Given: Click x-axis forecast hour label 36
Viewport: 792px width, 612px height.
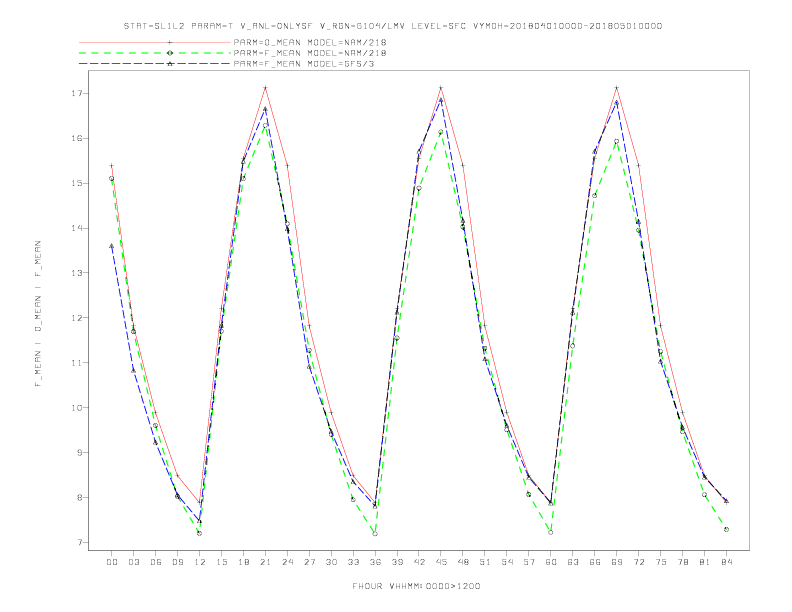Looking at the screenshot, I should pos(375,562).
